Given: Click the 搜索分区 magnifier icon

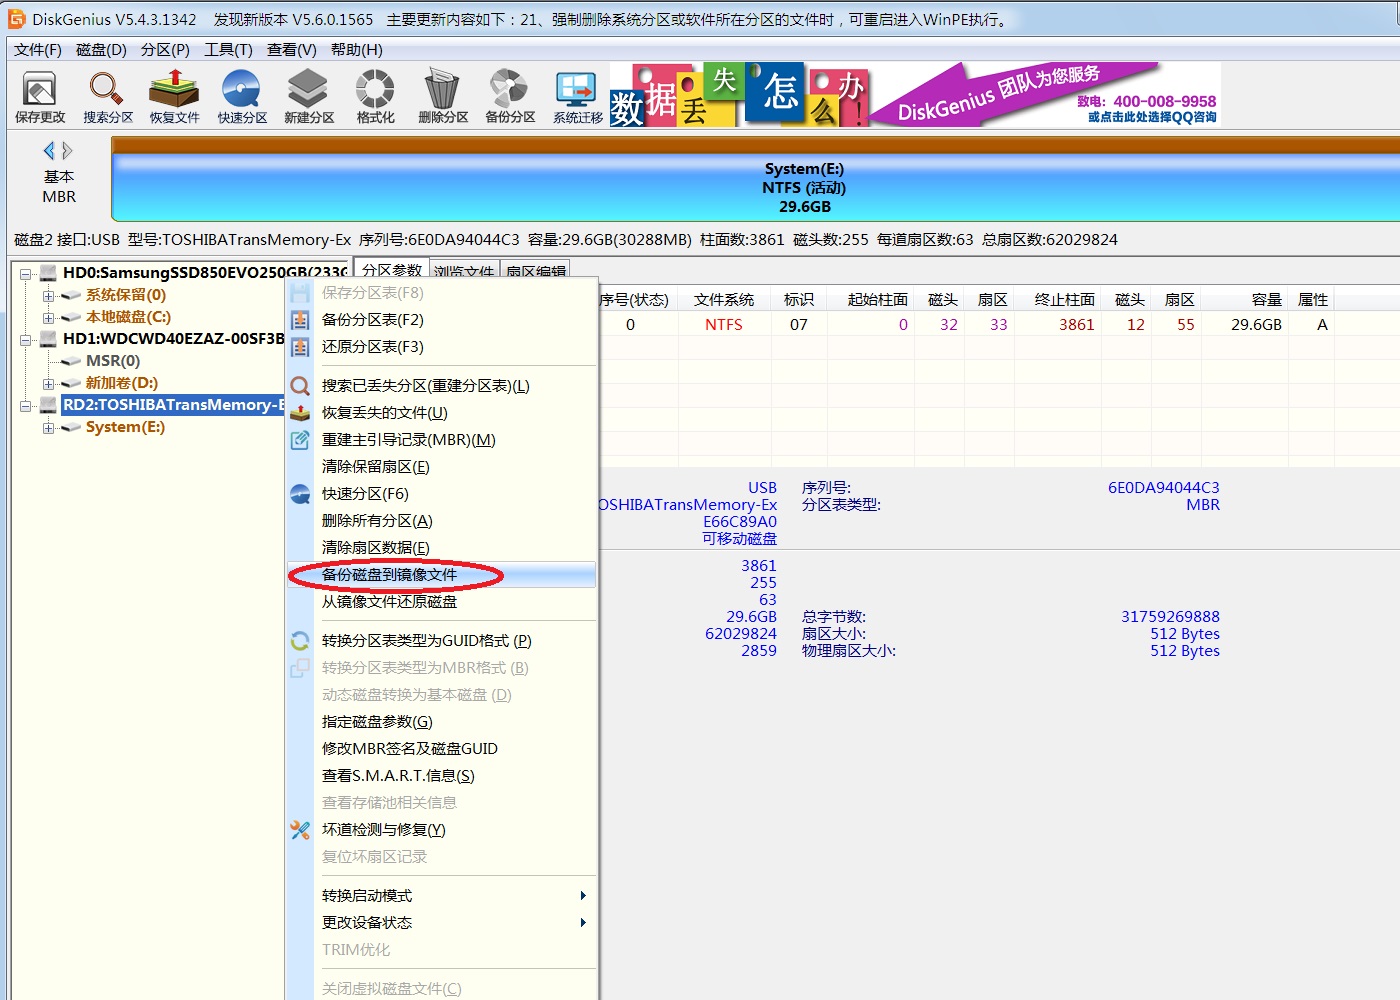Looking at the screenshot, I should click(107, 96).
